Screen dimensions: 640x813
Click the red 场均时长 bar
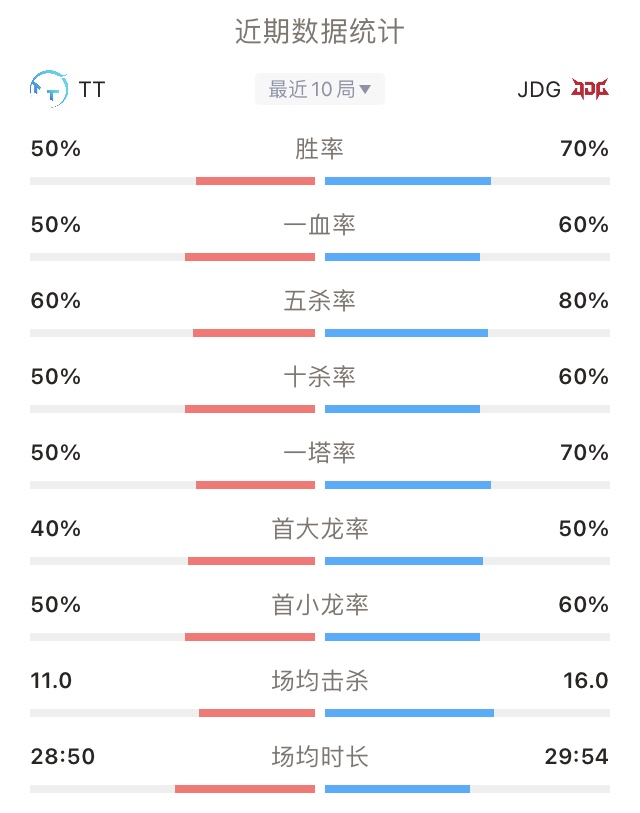(x=245, y=789)
